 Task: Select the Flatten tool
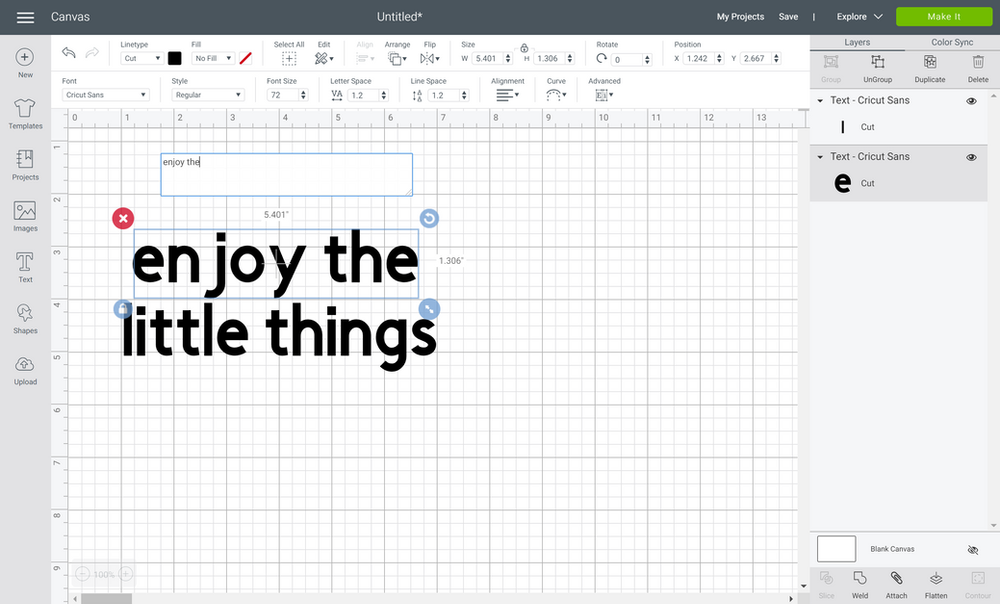[935, 583]
